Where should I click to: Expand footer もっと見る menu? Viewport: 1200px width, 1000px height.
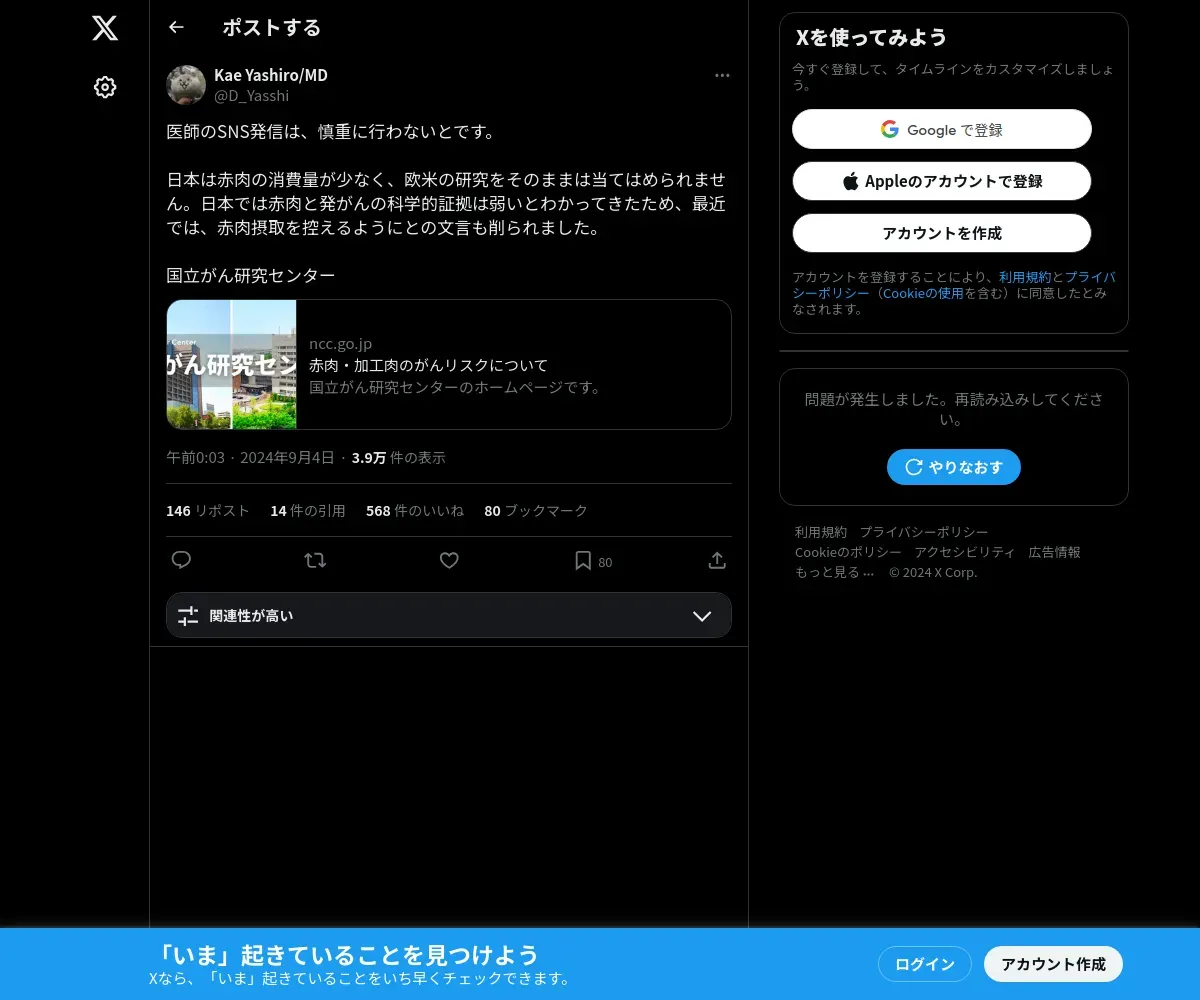point(835,572)
